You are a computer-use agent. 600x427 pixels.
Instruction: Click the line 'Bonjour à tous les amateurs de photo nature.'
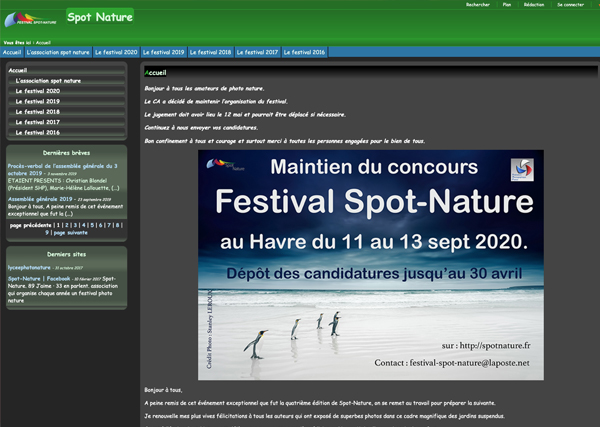click(x=204, y=88)
